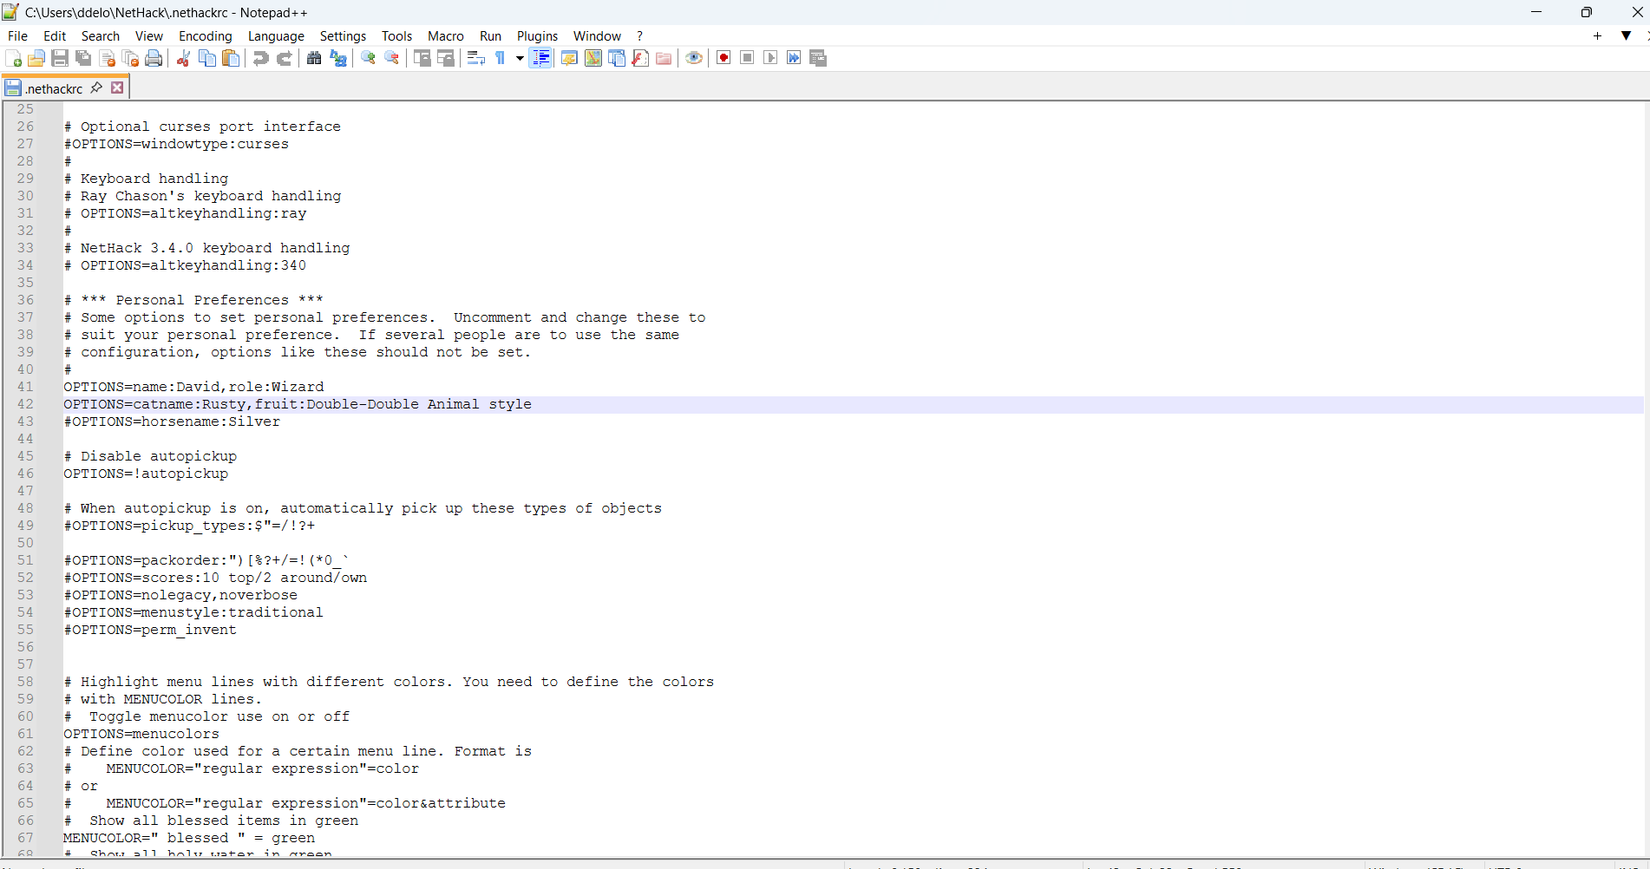The image size is (1650, 869).
Task: Run macro multiple times icon
Action: coord(794,58)
